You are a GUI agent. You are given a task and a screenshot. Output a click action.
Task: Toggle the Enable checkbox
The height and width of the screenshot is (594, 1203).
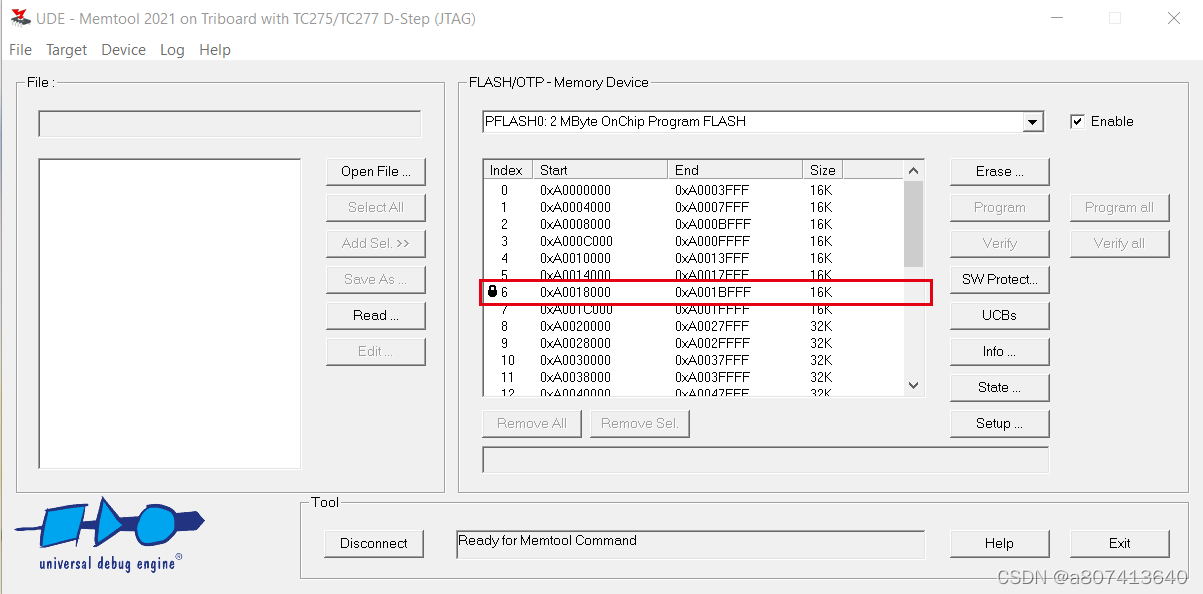click(x=1077, y=121)
